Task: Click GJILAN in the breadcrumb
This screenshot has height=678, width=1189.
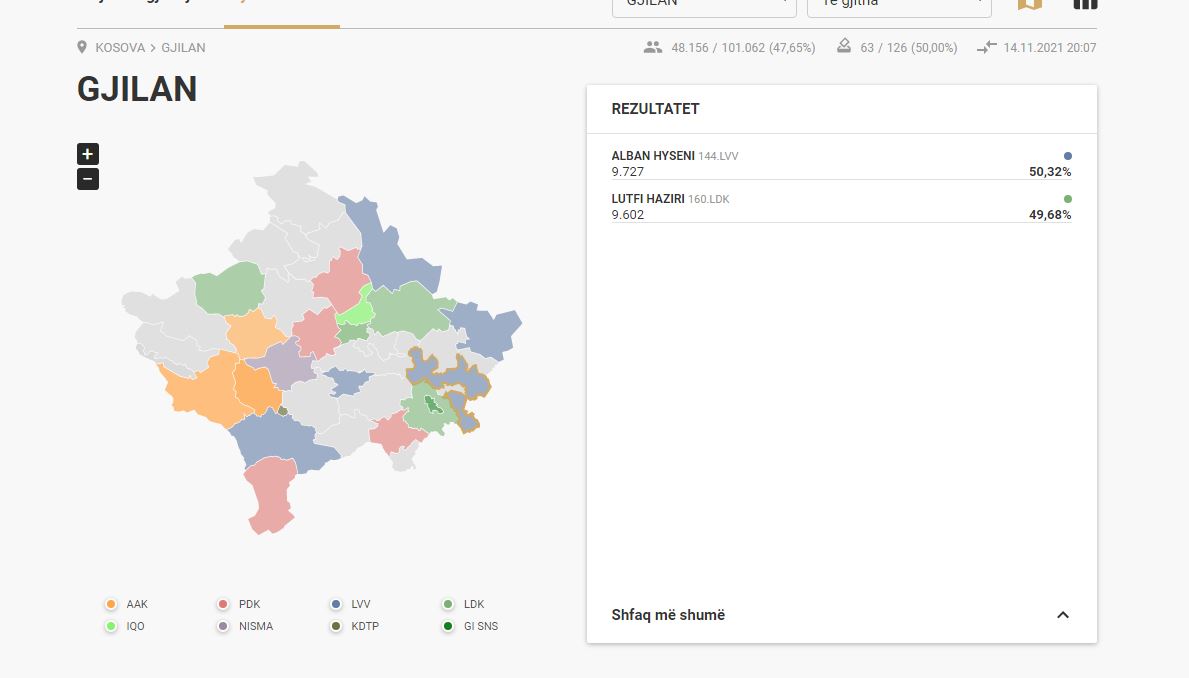Action: [x=183, y=48]
